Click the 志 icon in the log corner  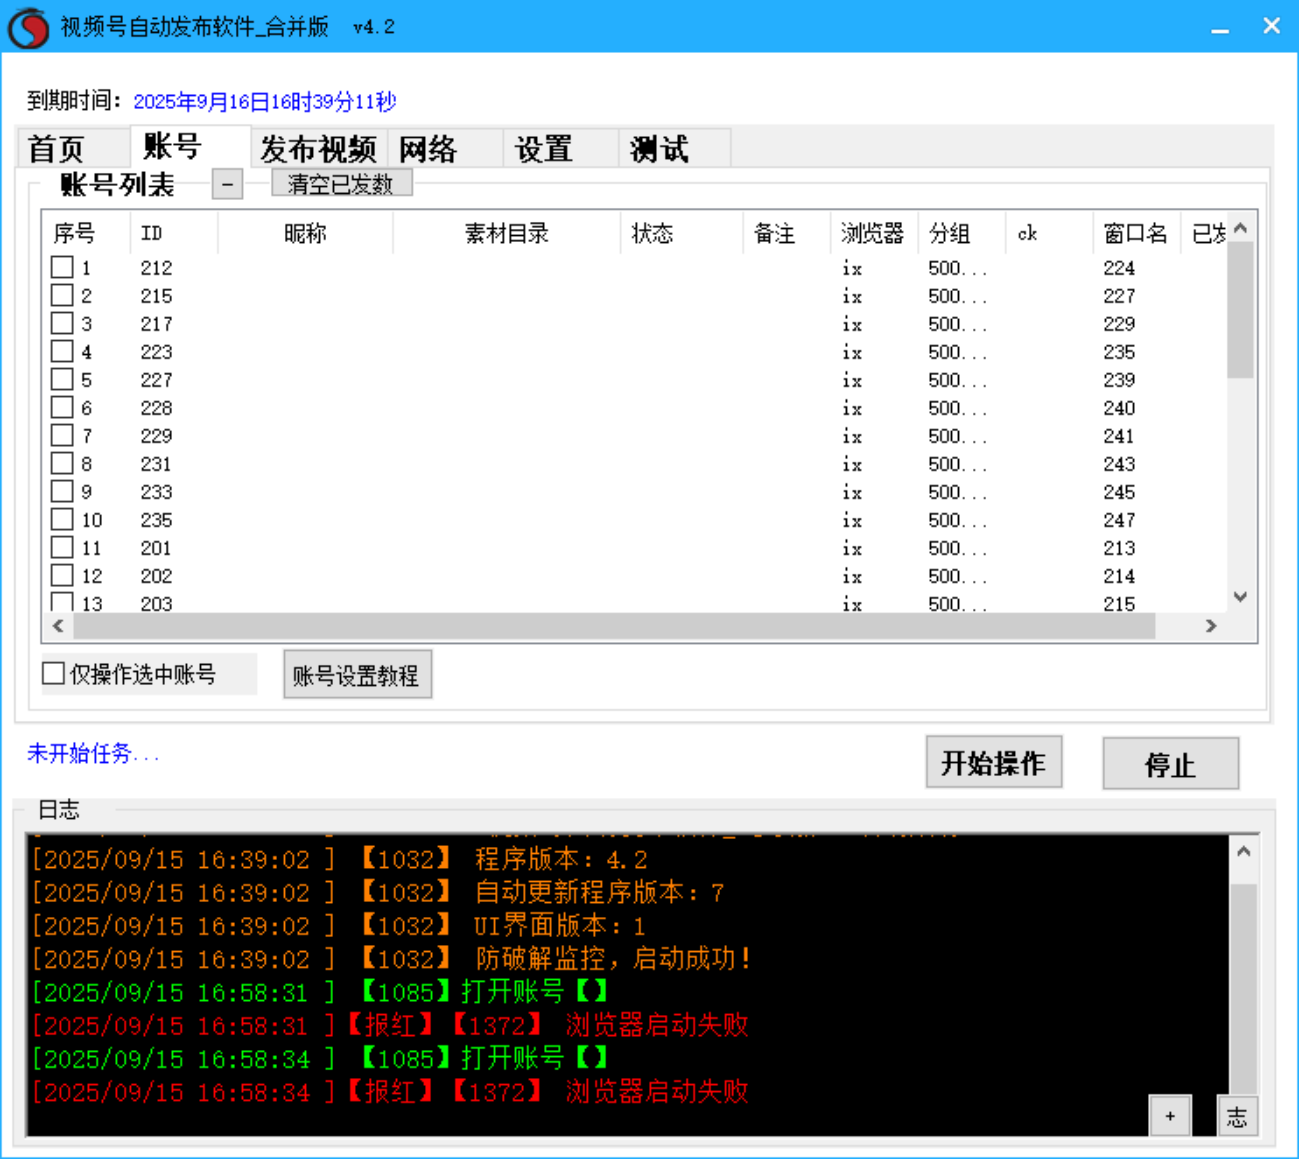tap(1237, 1116)
